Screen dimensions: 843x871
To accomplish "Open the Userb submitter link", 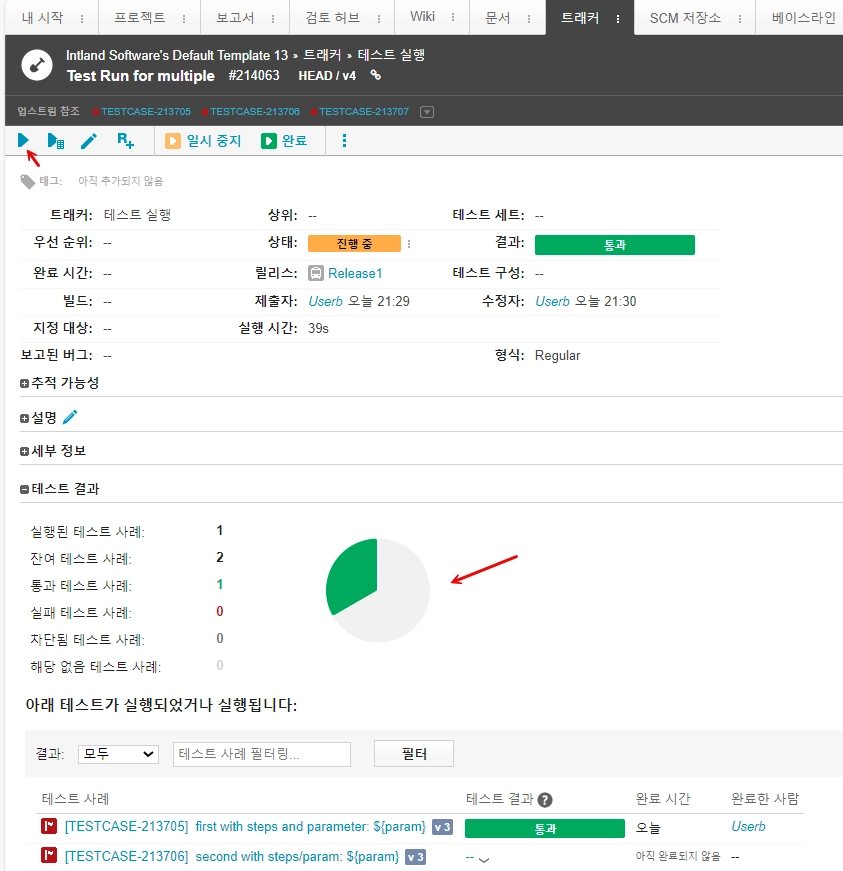I will pos(325,301).
